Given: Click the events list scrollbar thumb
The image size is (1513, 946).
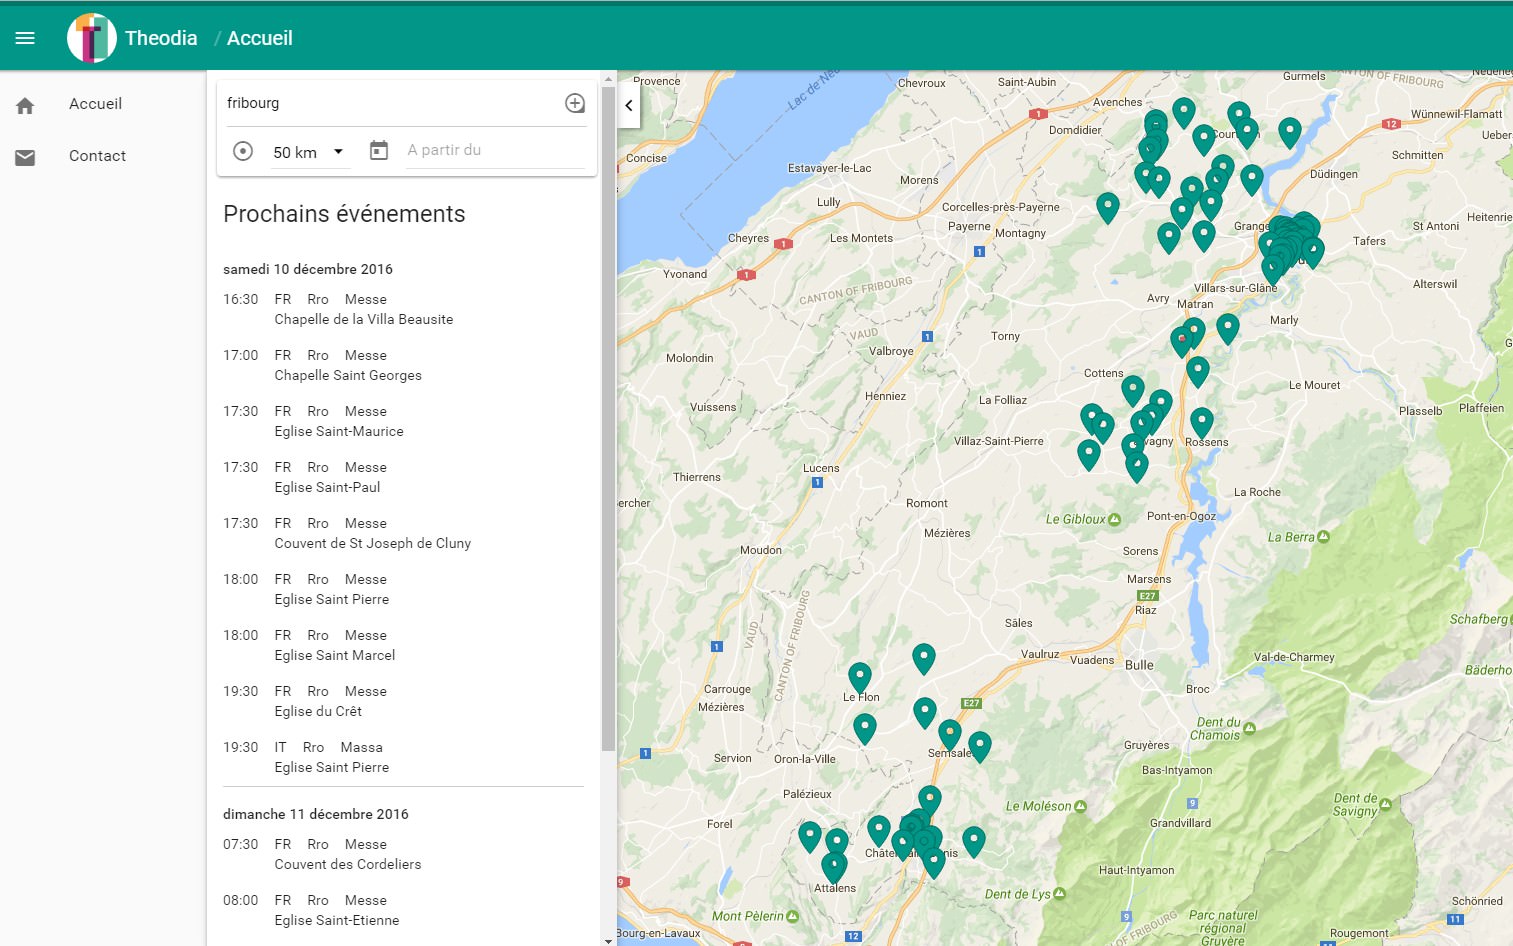Looking at the screenshot, I should (x=608, y=418).
